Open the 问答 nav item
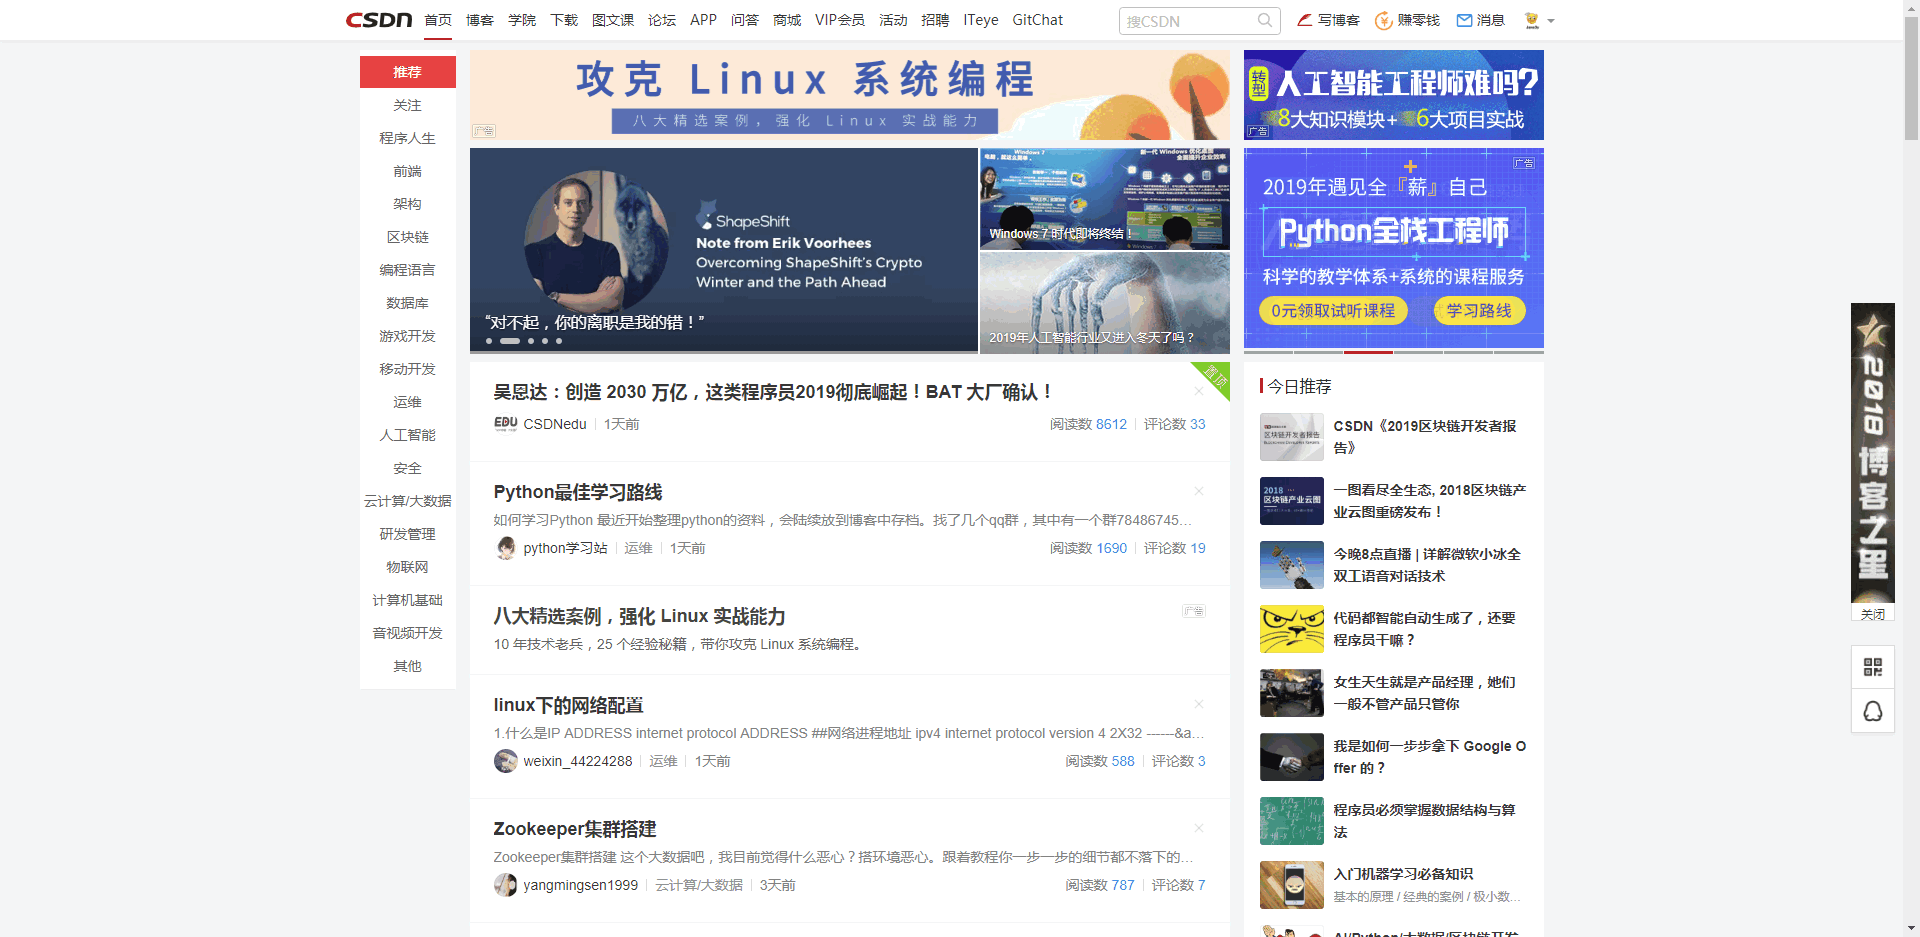Viewport: 1920px width, 937px height. tap(745, 20)
